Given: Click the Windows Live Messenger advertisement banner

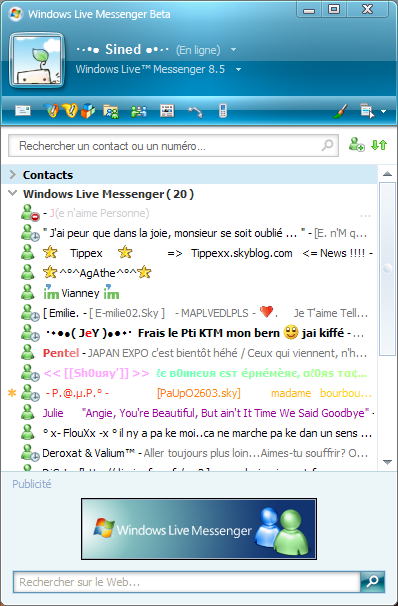Looking at the screenshot, I should 199,529.
